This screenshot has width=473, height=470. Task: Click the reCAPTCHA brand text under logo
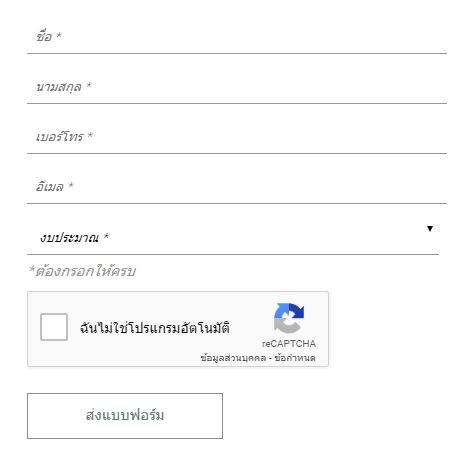click(289, 343)
